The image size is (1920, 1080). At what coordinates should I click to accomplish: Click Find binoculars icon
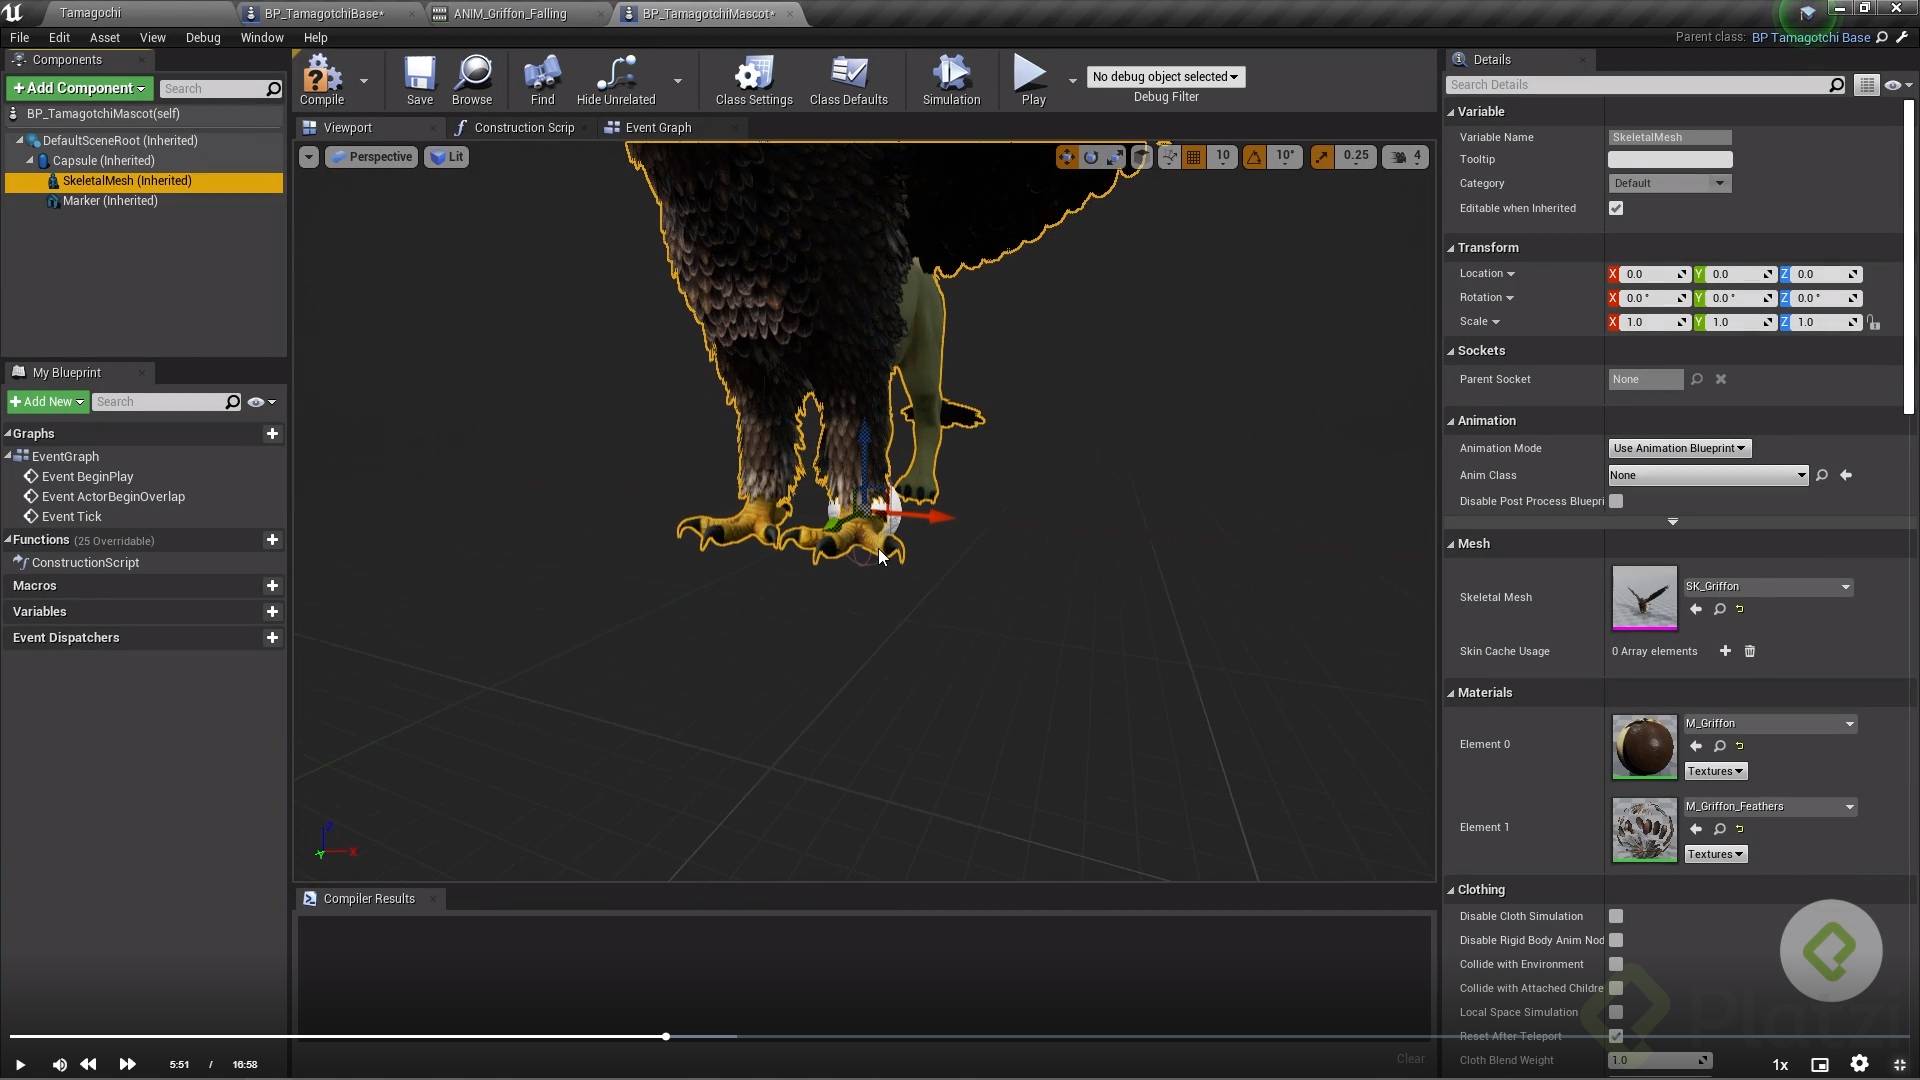542,79
